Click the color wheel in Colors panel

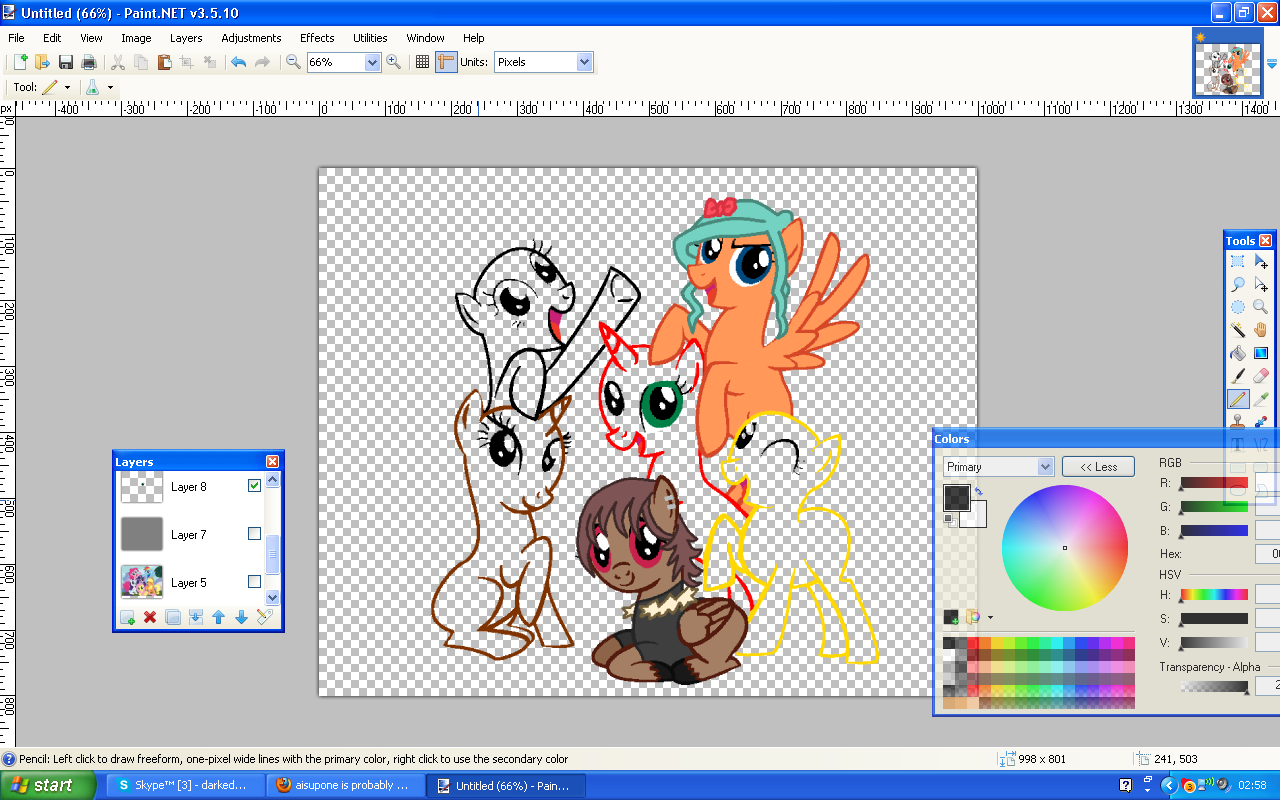[1064, 548]
